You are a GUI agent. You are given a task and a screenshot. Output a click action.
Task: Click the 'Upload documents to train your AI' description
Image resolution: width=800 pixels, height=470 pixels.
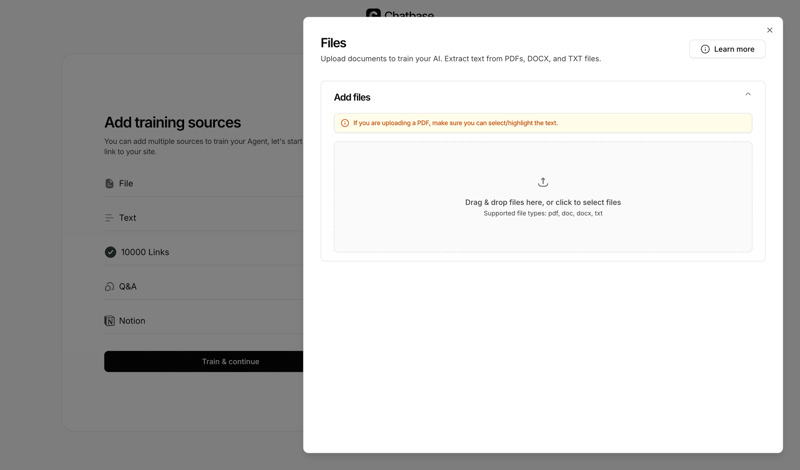coord(461,59)
